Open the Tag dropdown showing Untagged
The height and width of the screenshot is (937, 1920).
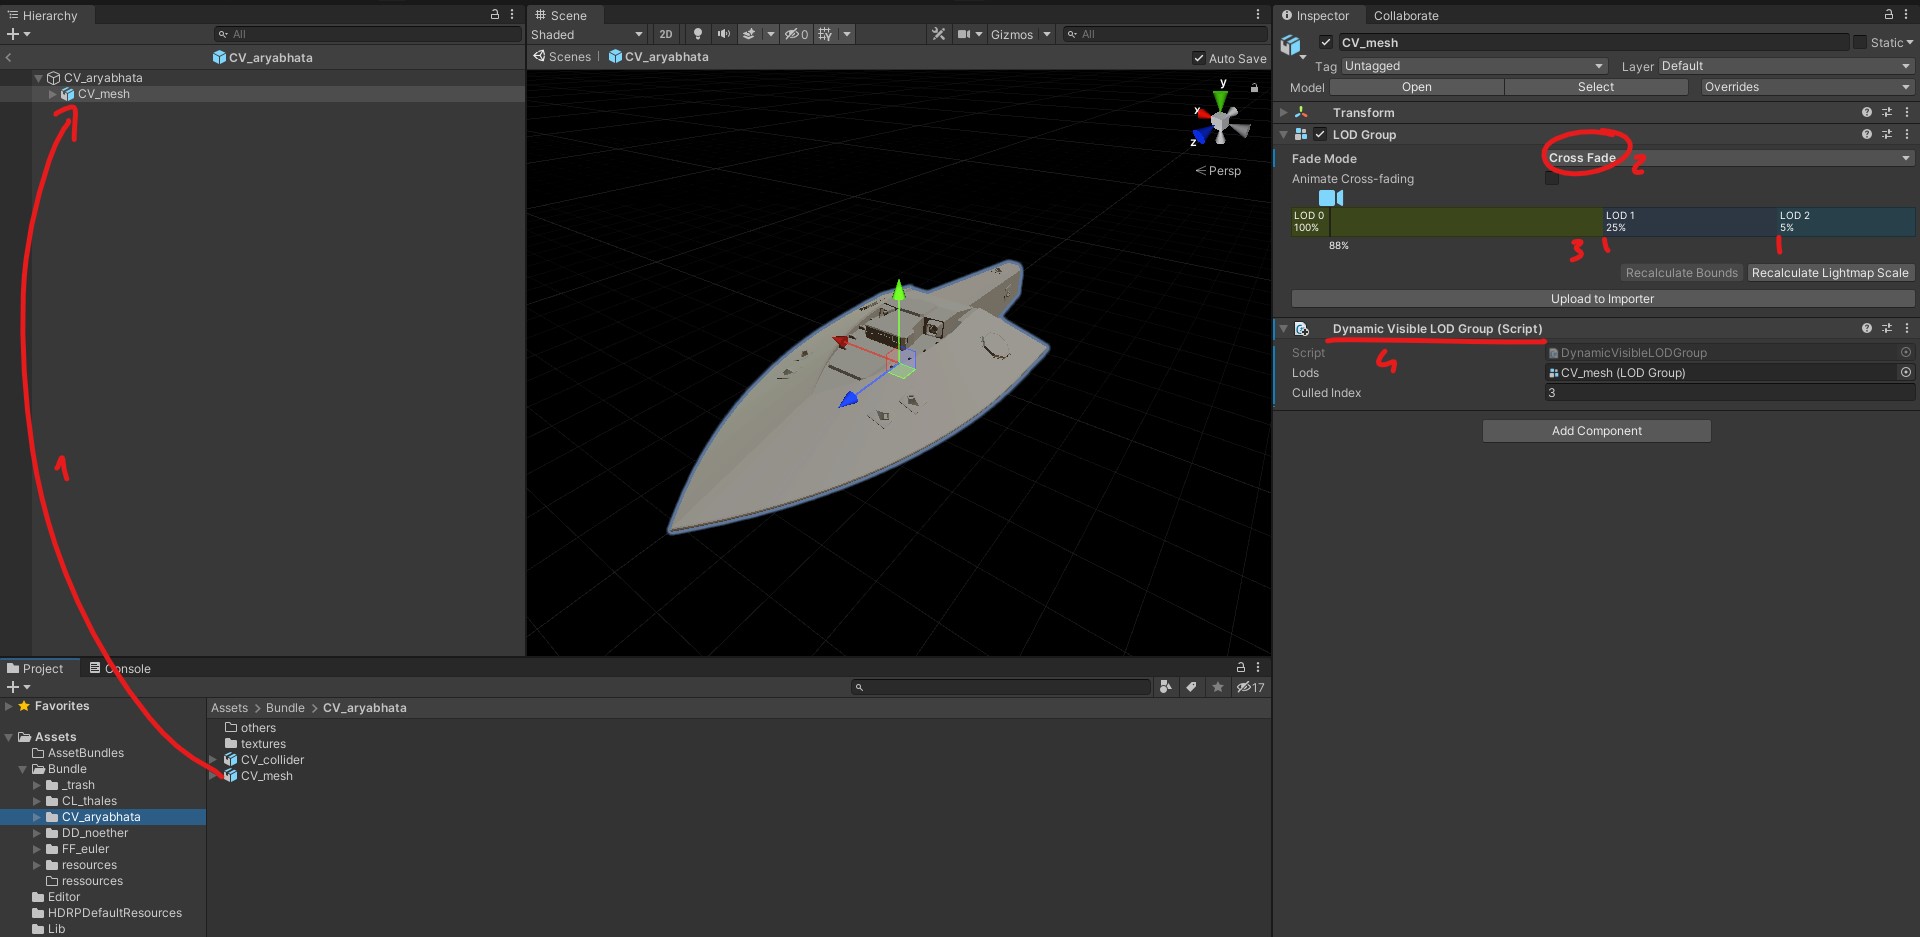(1474, 66)
